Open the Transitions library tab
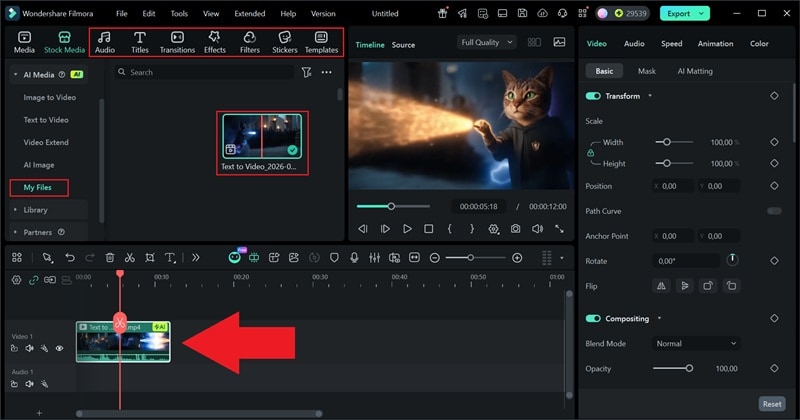 point(177,42)
